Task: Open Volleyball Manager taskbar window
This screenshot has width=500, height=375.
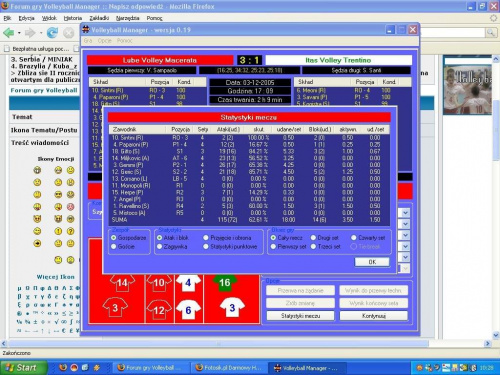Action: click(x=307, y=368)
